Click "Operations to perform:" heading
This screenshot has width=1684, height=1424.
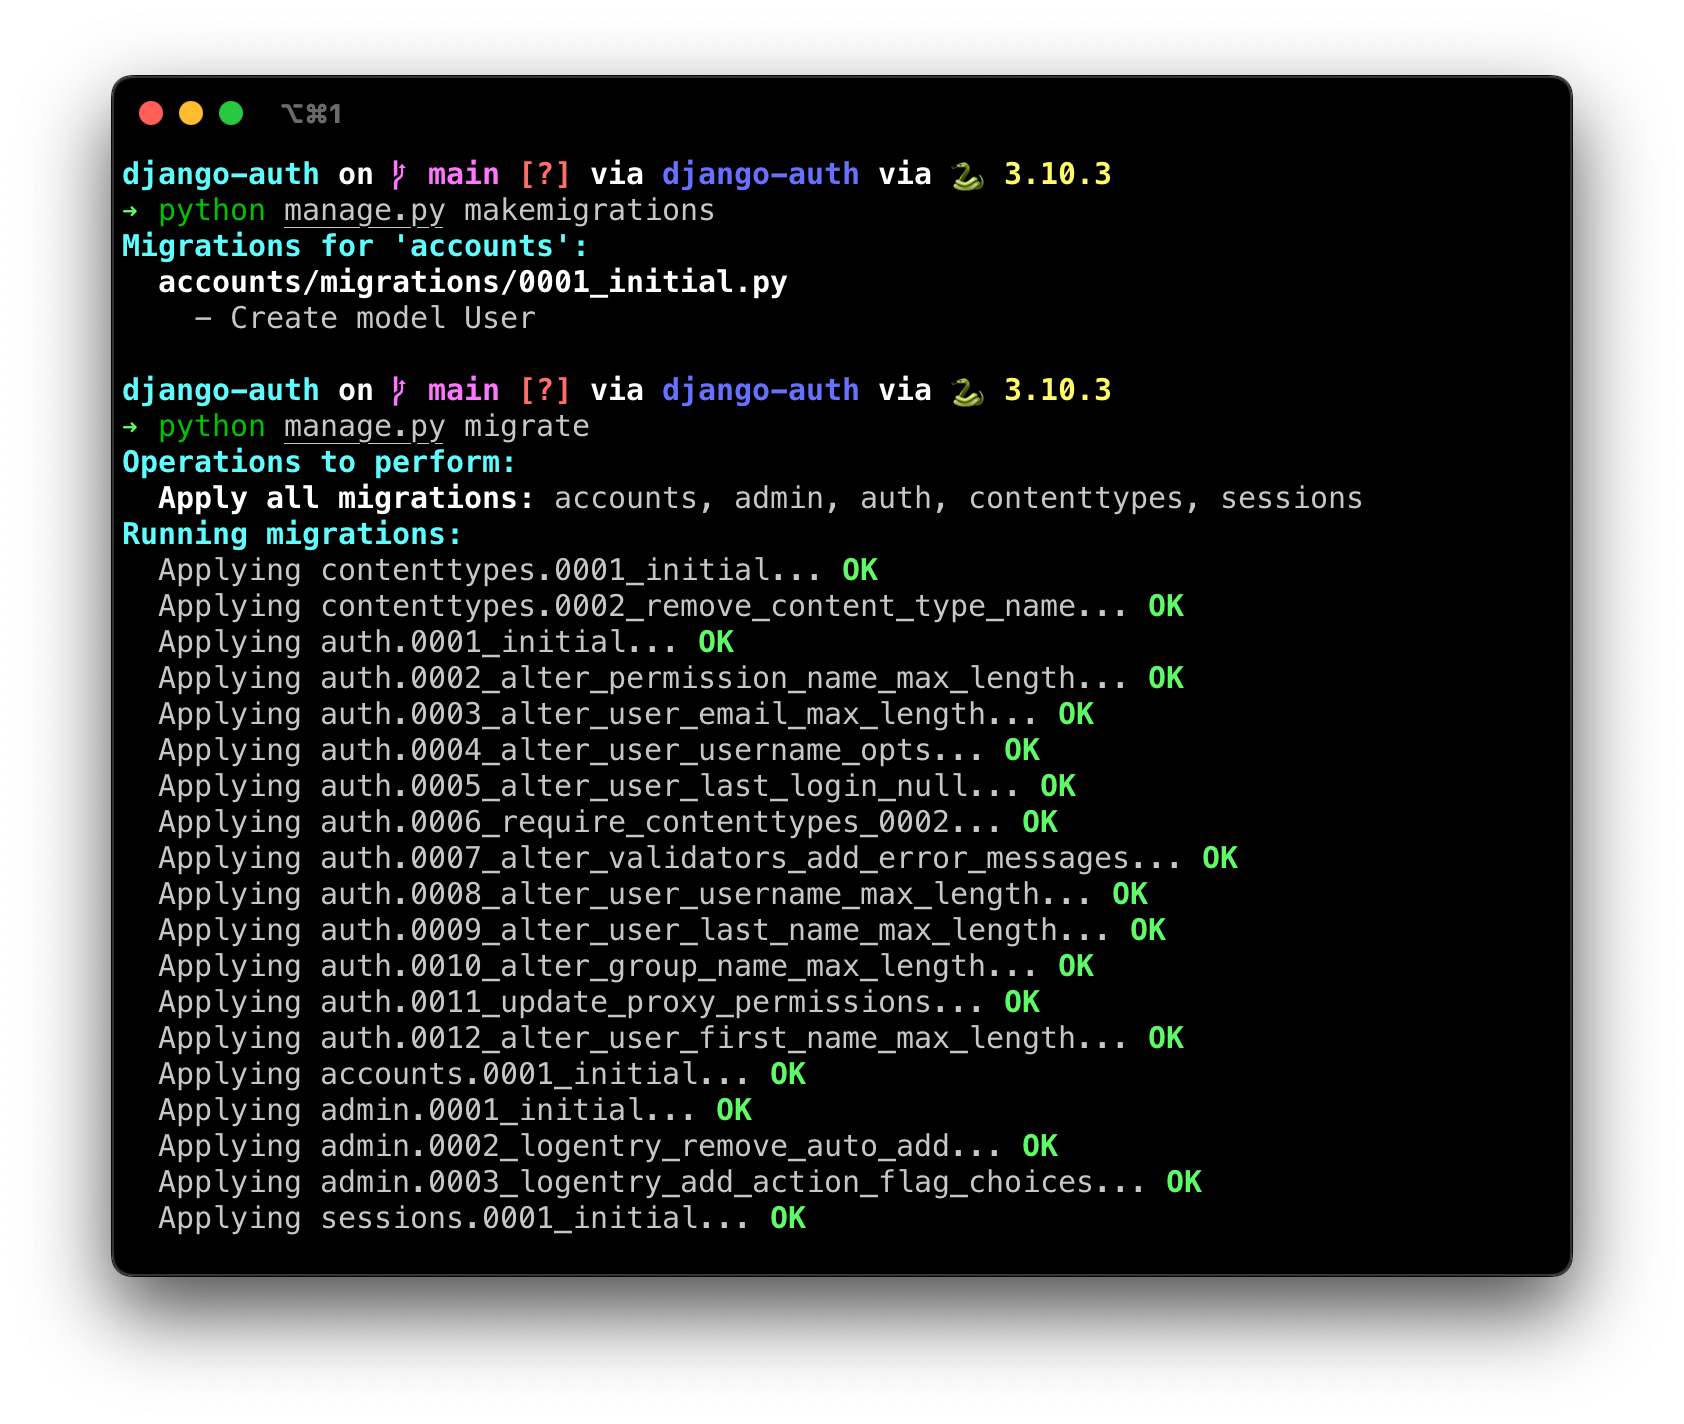(319, 462)
